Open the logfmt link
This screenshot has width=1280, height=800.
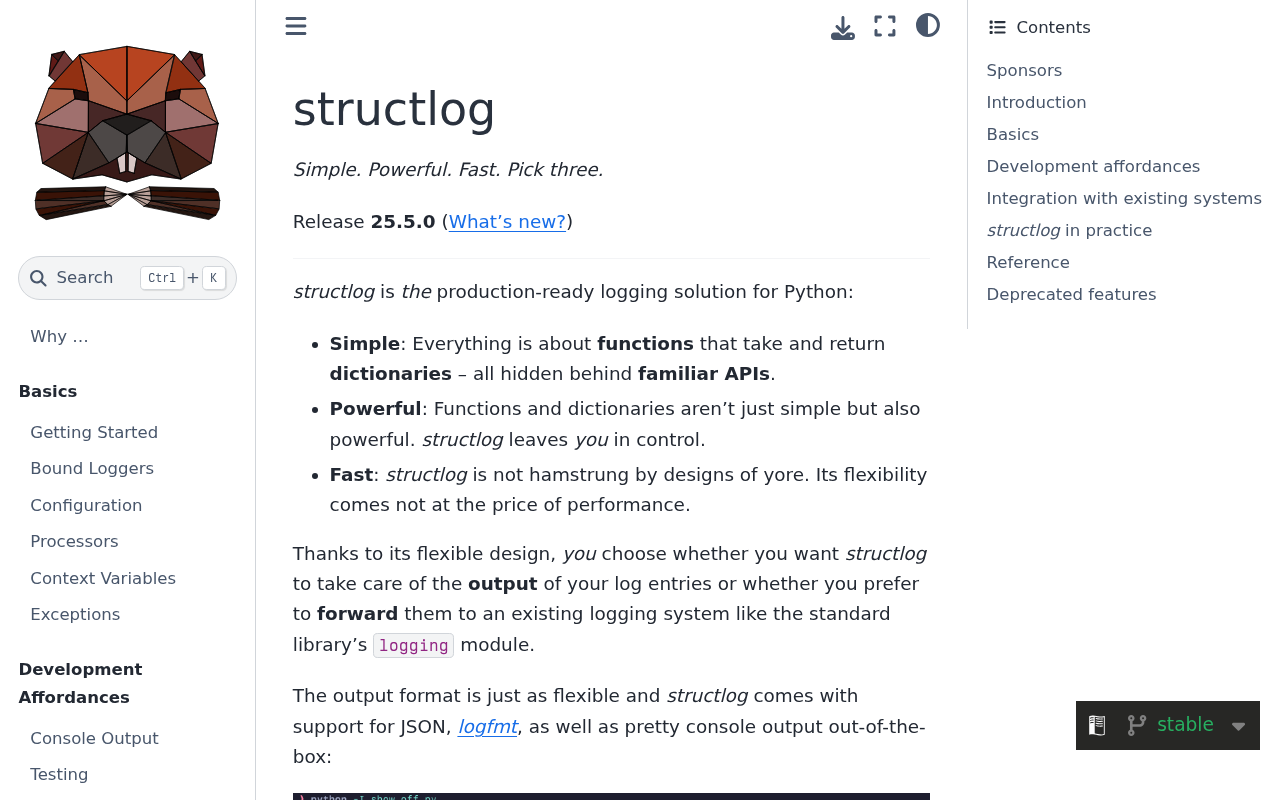tap(487, 725)
